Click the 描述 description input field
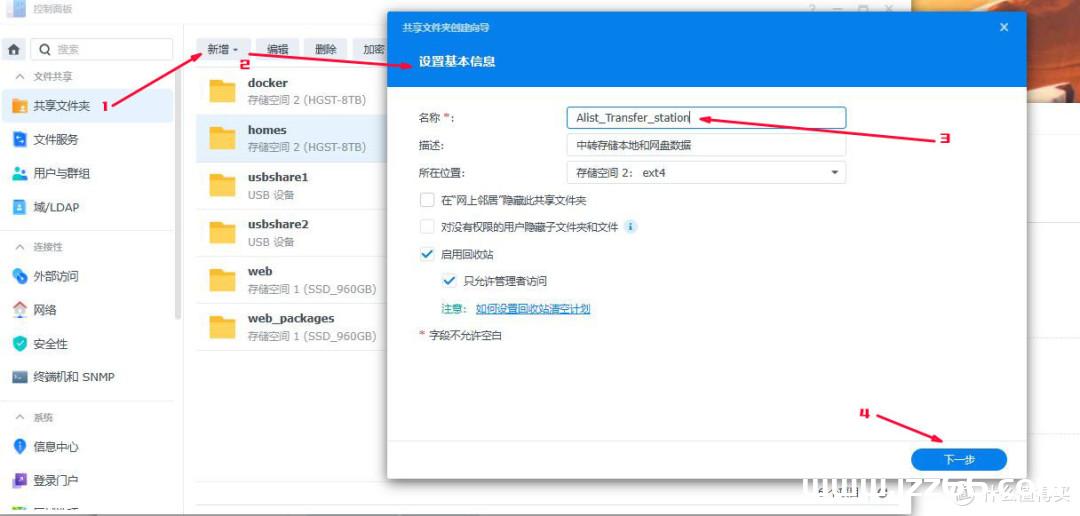This screenshot has height=516, width=1080. (706, 145)
